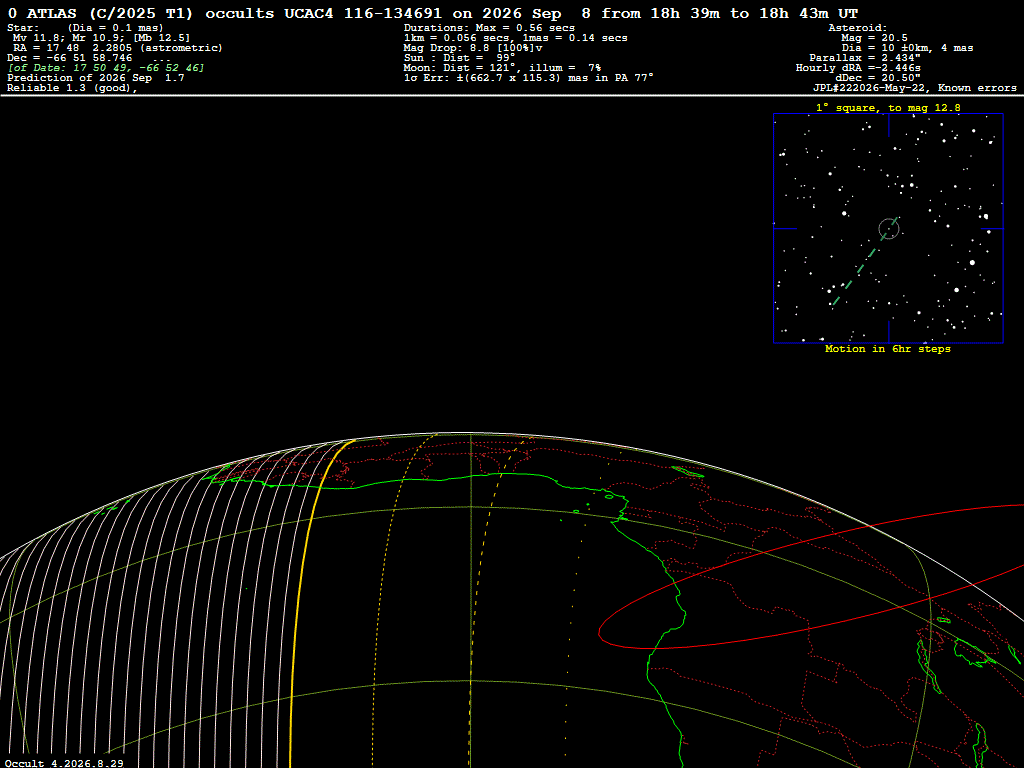Viewport: 1024px width, 768px height.
Task: Click the vertical olive meridian line
Action: pyautogui.click(x=470, y=601)
